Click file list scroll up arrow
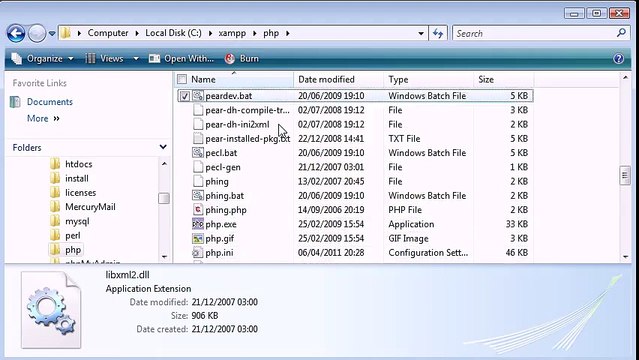The height and width of the screenshot is (360, 639). tap(626, 77)
